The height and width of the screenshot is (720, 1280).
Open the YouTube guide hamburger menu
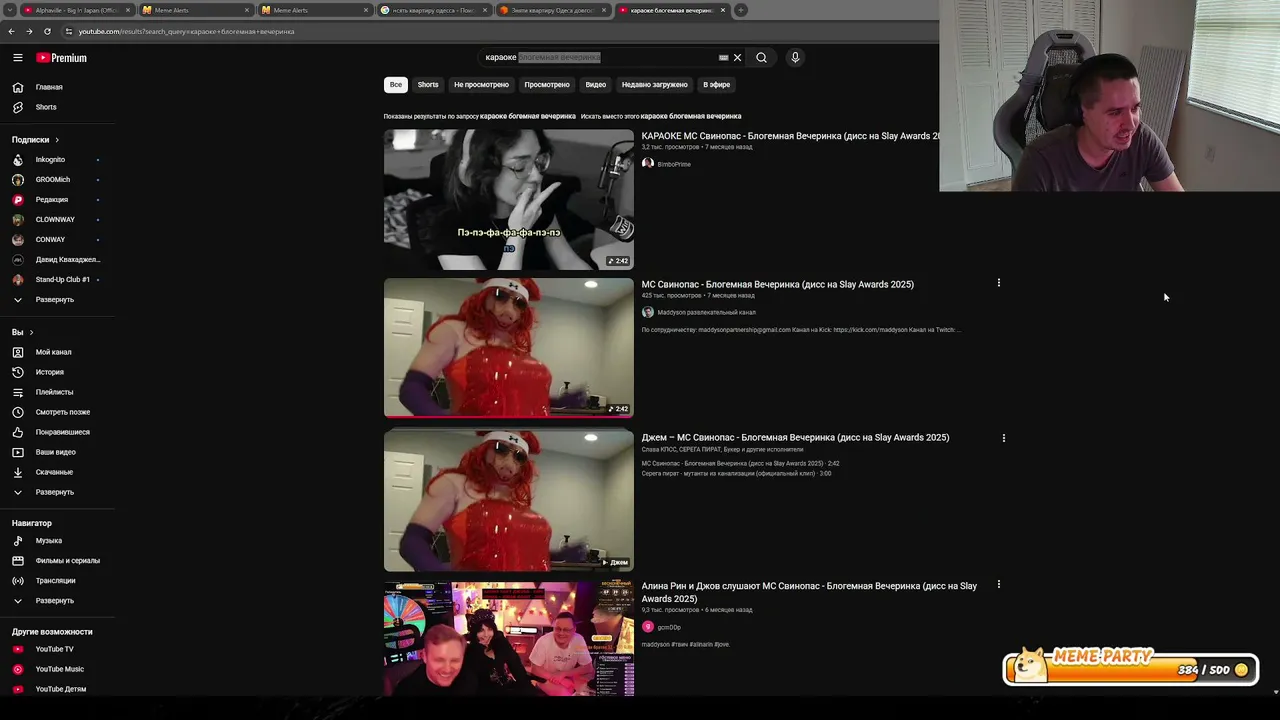tap(18, 58)
